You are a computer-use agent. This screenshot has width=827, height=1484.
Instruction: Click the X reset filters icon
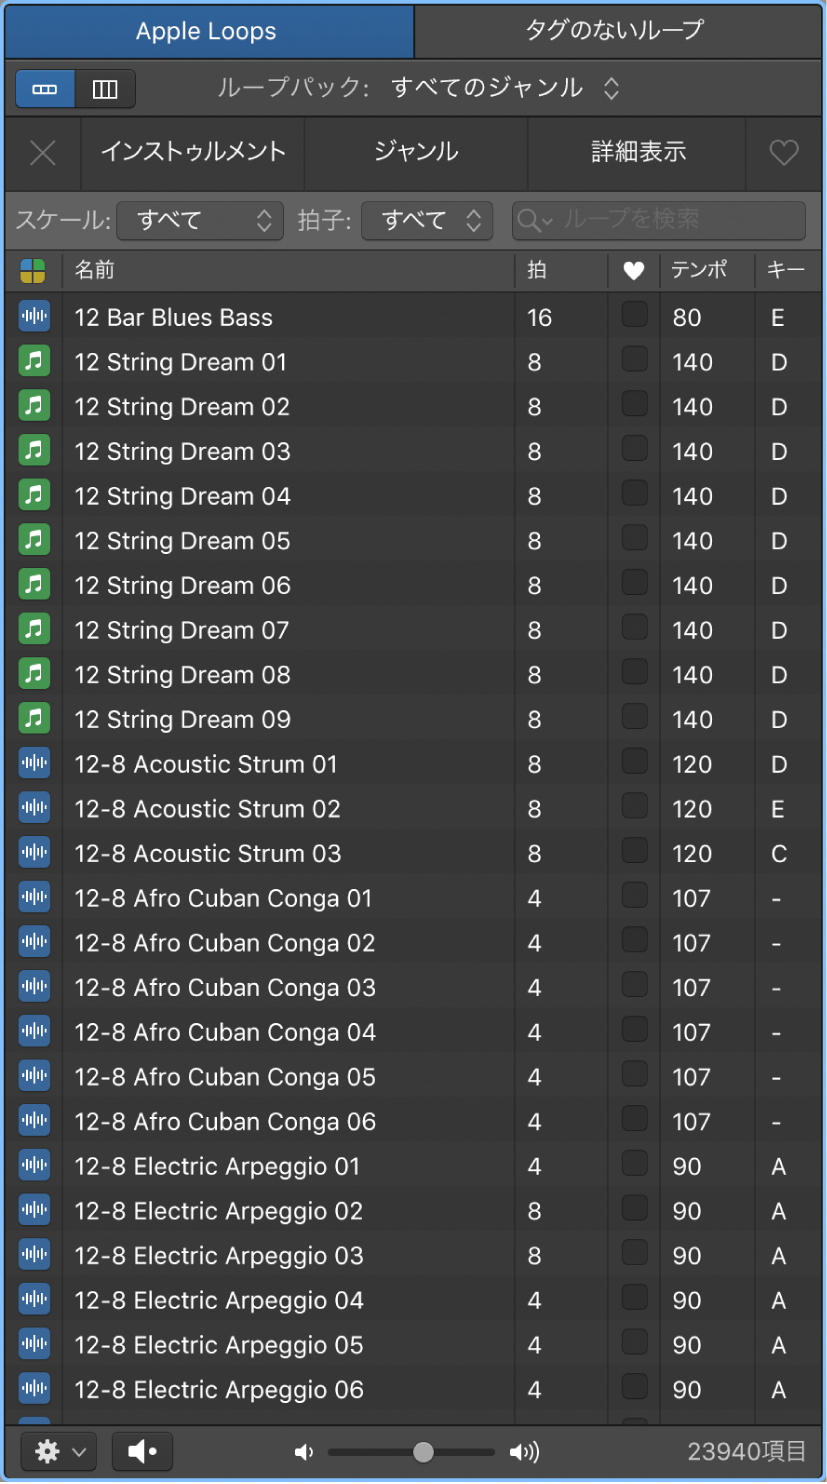(x=42, y=152)
